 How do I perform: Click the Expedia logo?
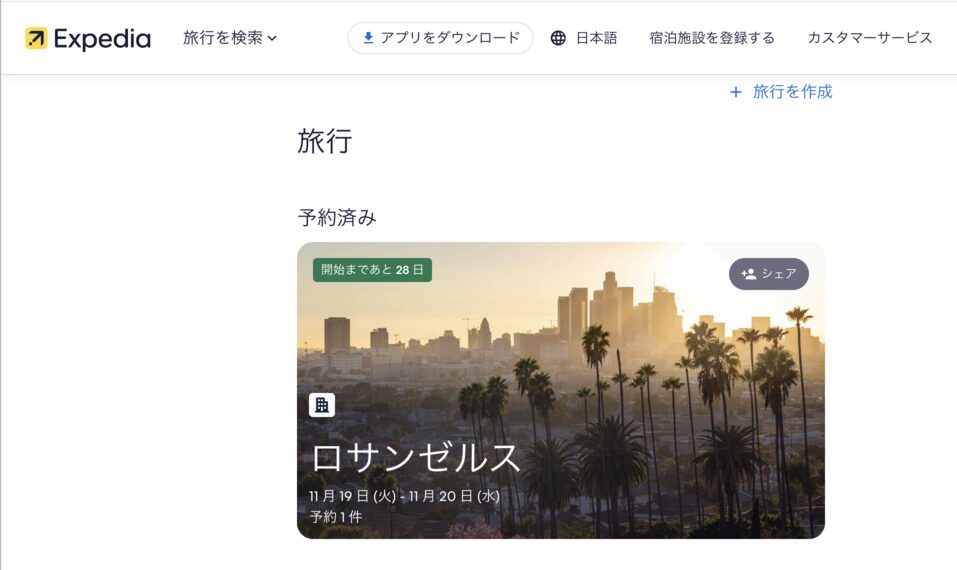click(88, 38)
